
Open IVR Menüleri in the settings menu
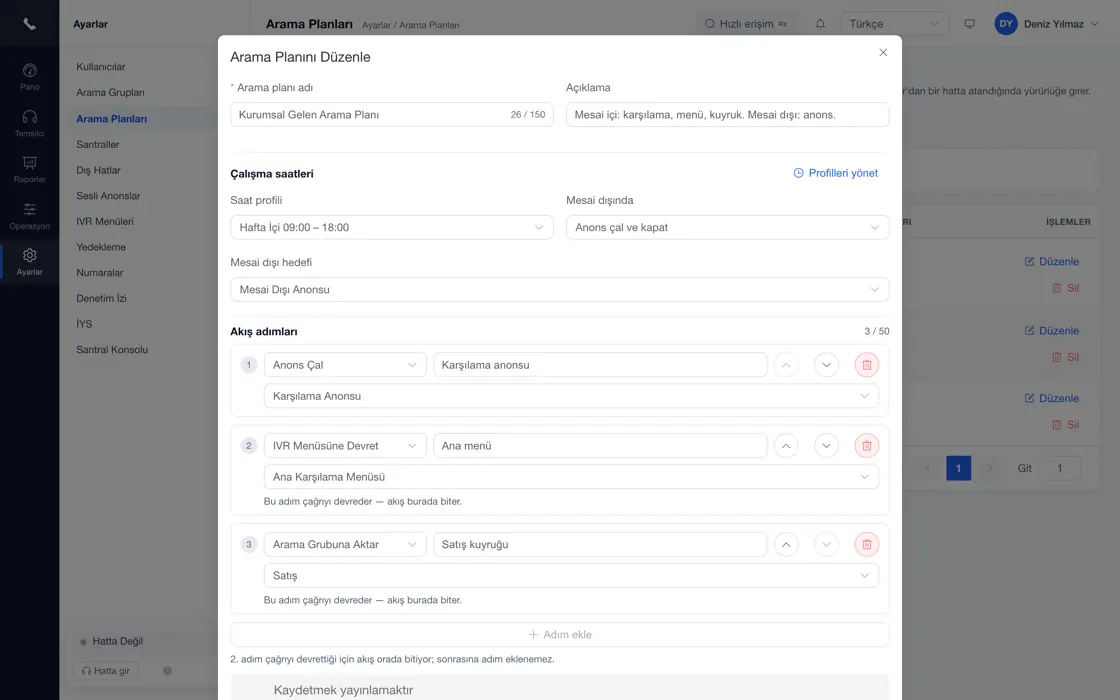click(105, 221)
